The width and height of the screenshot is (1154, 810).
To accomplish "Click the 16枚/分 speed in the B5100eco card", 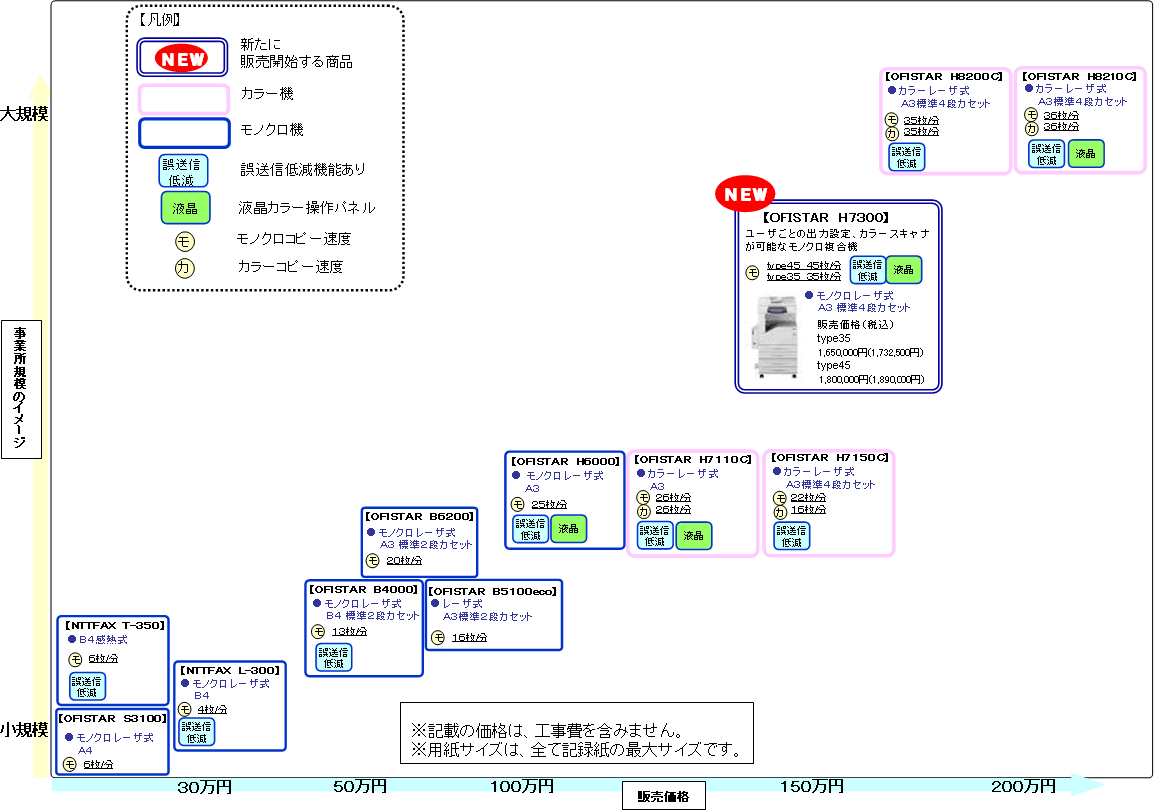I will click(x=470, y=637).
